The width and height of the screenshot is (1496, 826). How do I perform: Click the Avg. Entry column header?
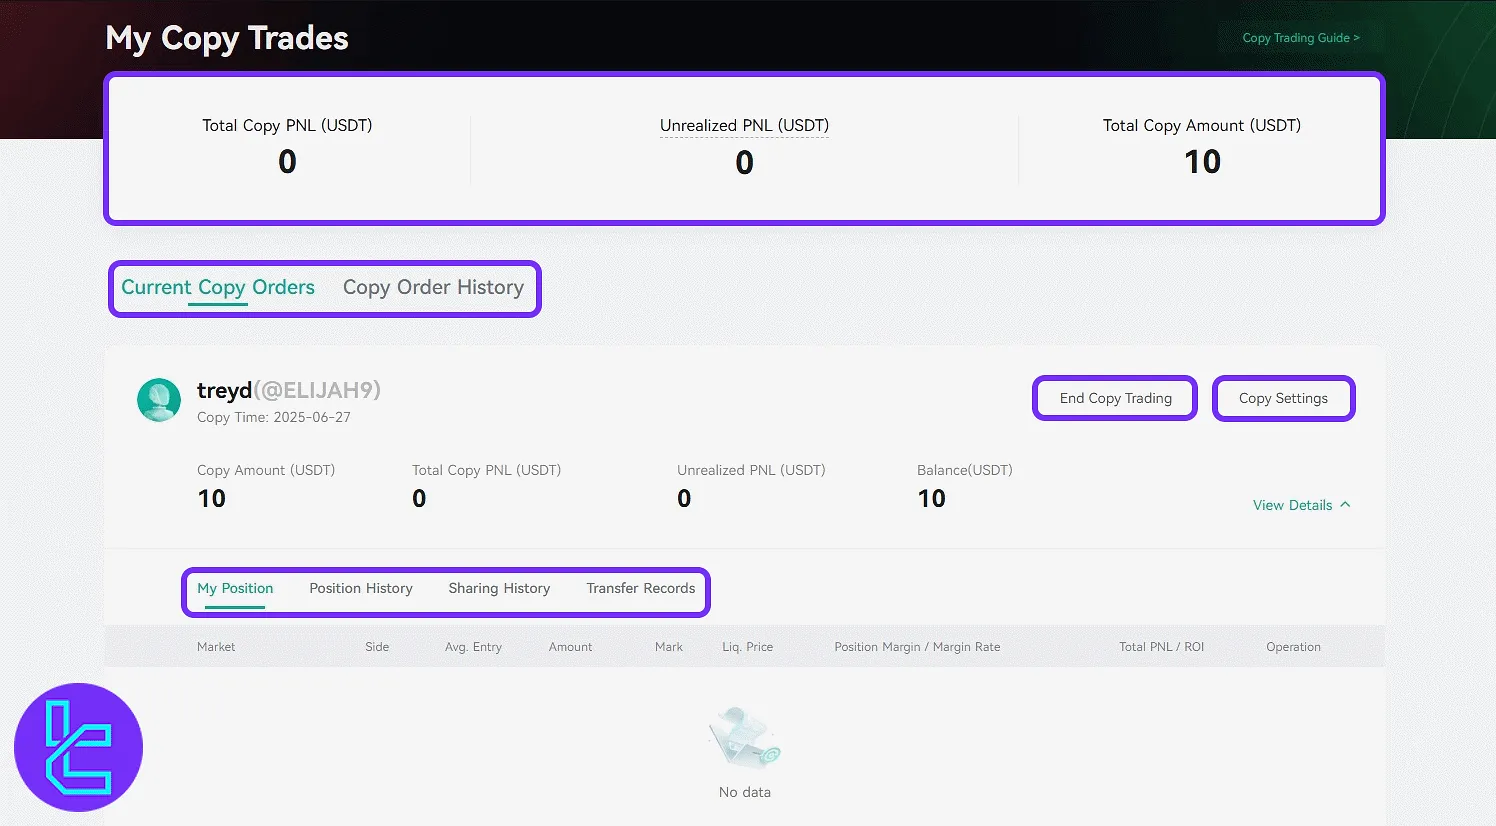(x=473, y=647)
